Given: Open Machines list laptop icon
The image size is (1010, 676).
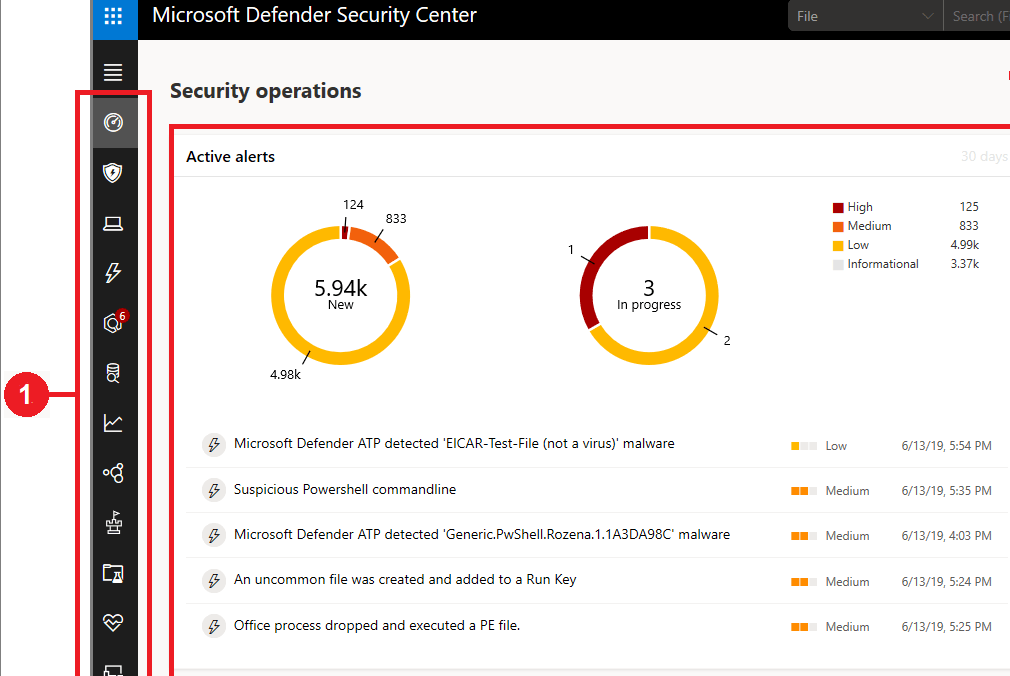Looking at the screenshot, I should click(x=113, y=224).
